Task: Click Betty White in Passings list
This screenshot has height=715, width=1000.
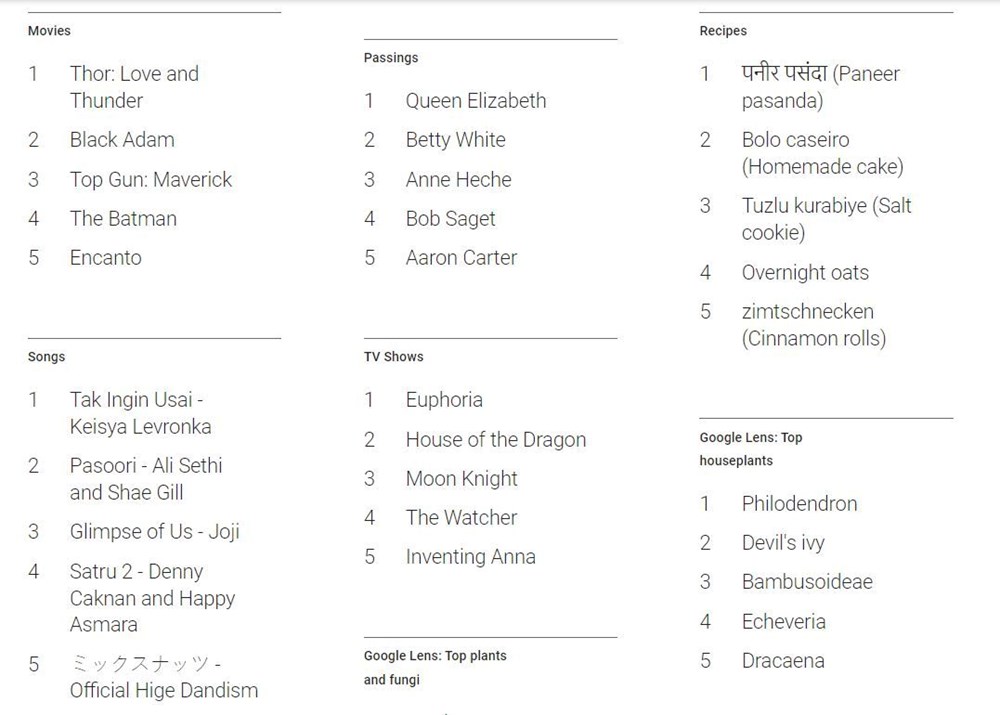Action: pyautogui.click(x=455, y=140)
